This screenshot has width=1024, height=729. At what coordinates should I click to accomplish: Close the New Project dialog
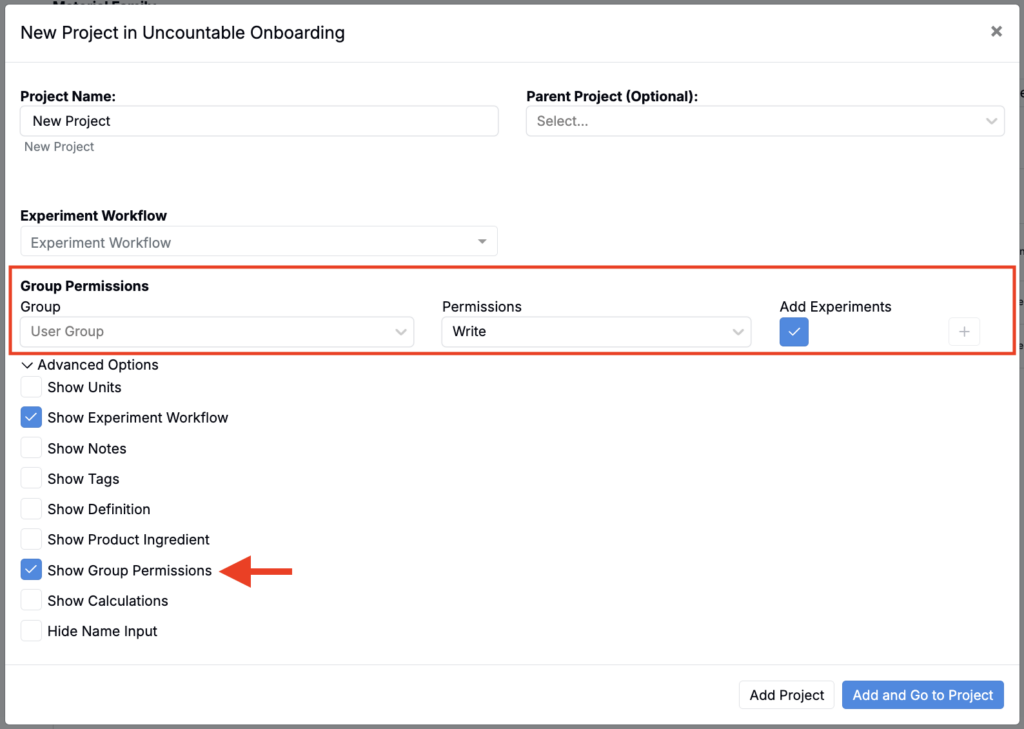(996, 32)
